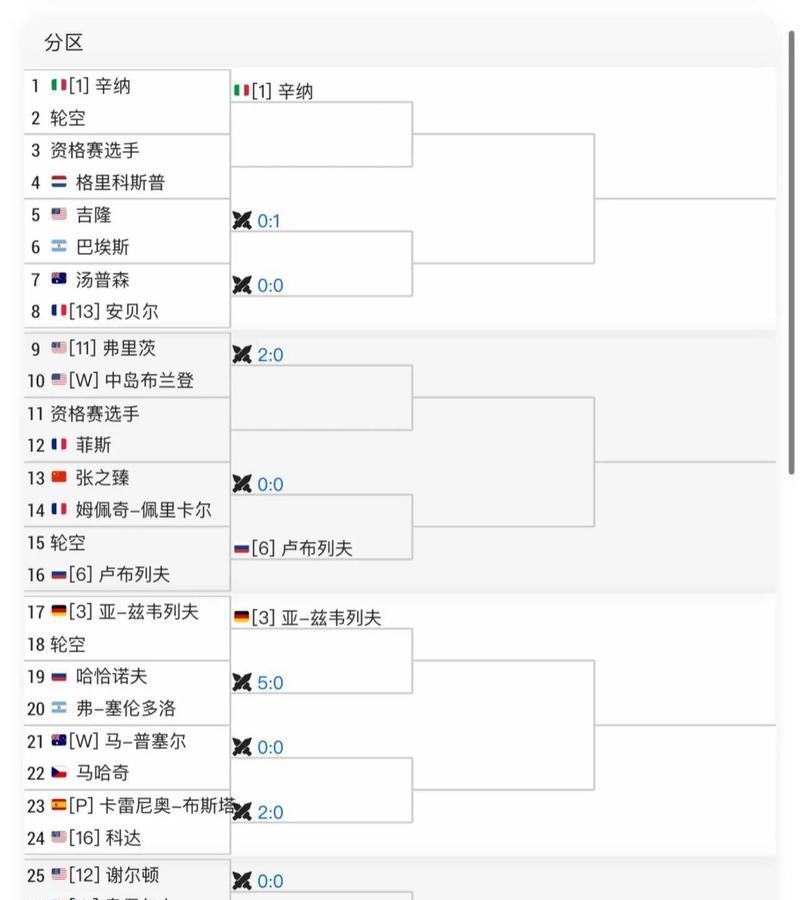This screenshot has width=800, height=900.
Task: Open the 0:0 score for 马-普塞尔 match
Action: coord(270,747)
